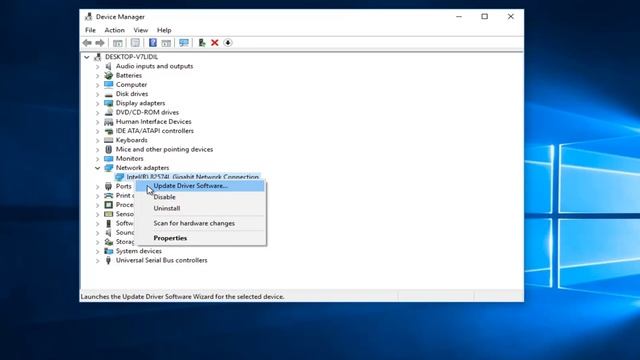
Task: Click the red X Uninstall toolbar icon
Action: 215,43
